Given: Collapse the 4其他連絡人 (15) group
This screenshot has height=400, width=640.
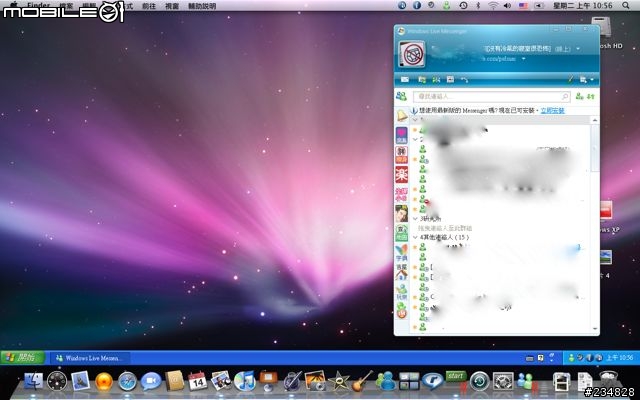Looking at the screenshot, I should pyautogui.click(x=416, y=237).
